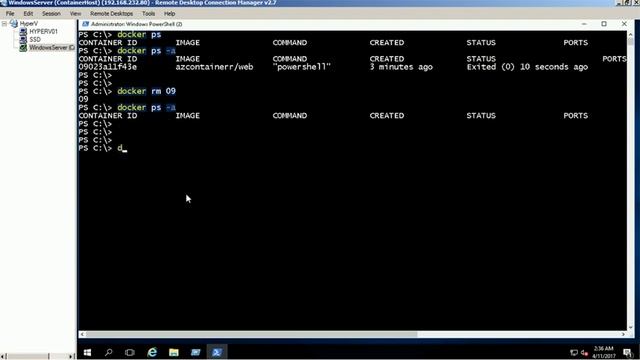Viewport: 640px width, 360px height.
Task: Open Server Manager taskbar icon
Action: point(196,352)
